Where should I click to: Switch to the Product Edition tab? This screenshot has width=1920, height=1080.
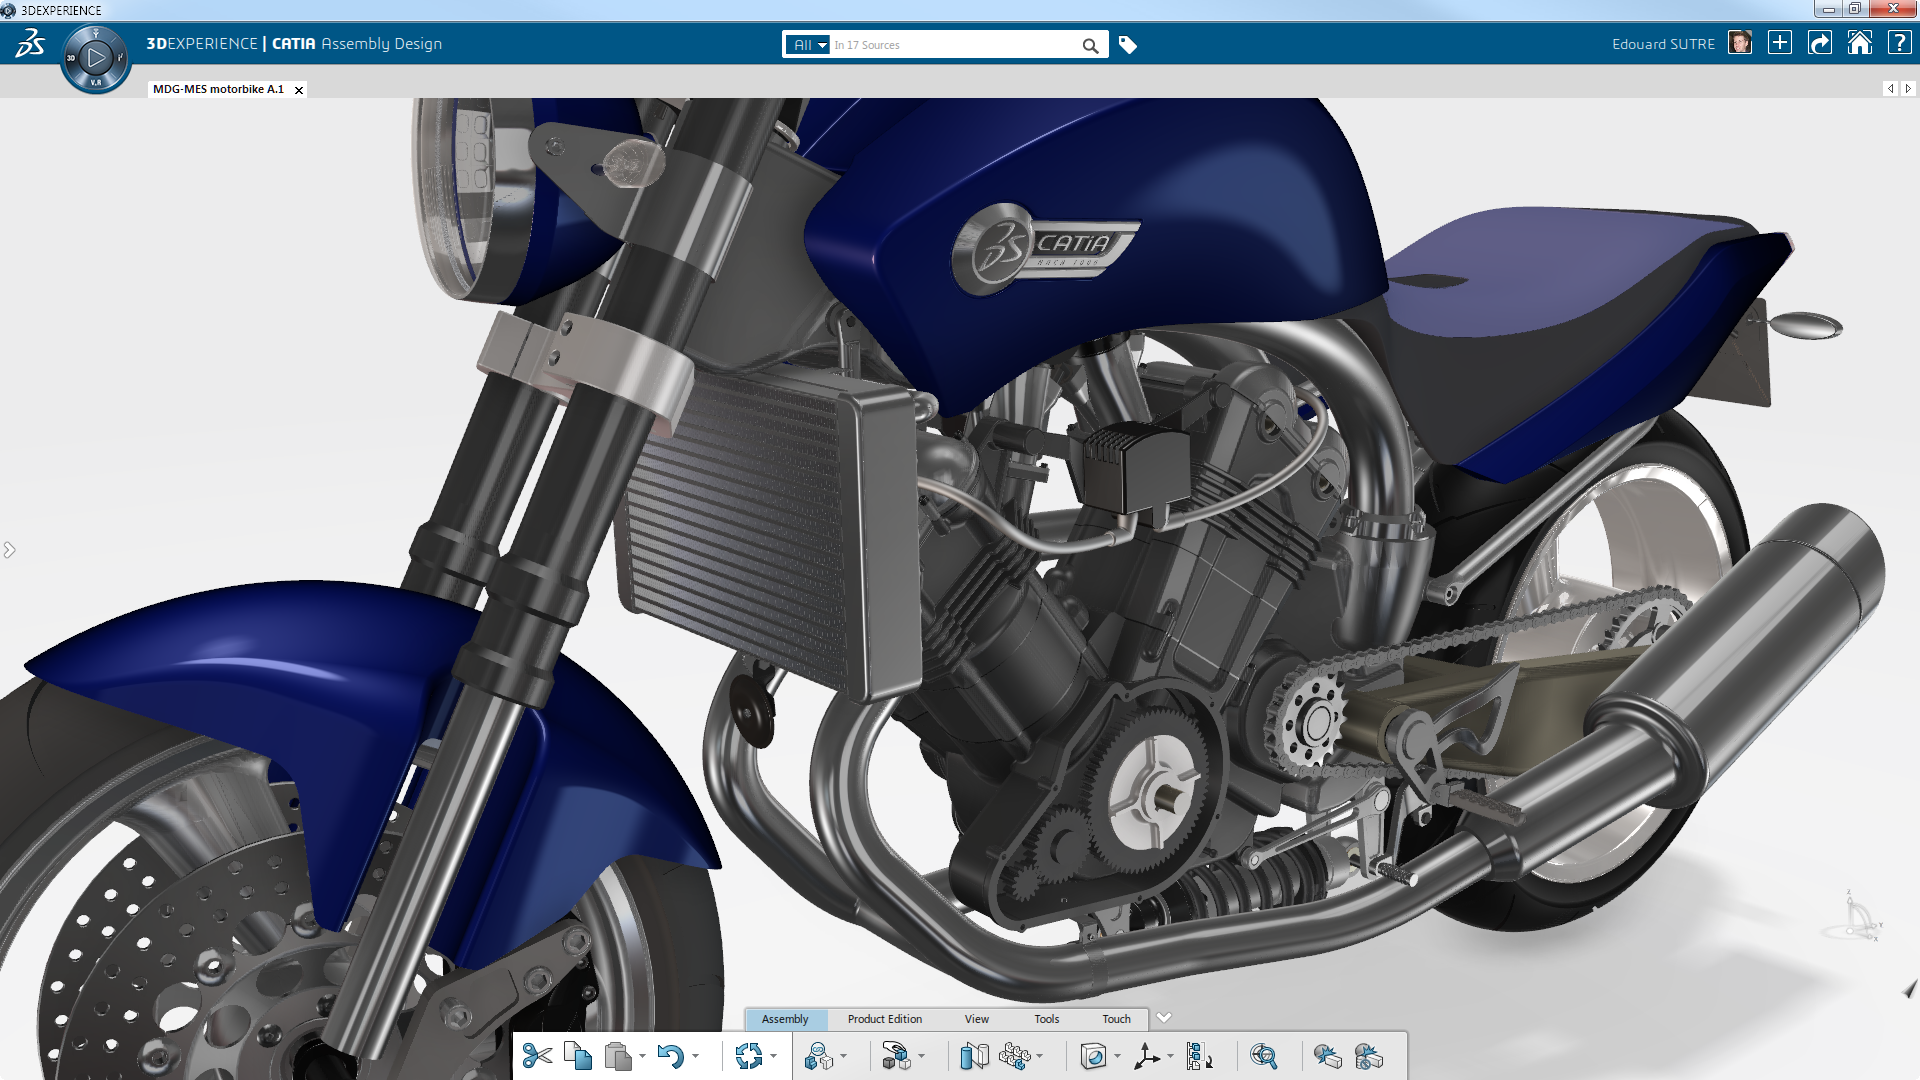(x=884, y=1019)
